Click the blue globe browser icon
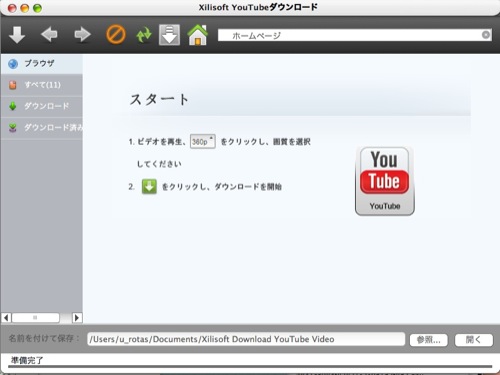 point(13,64)
